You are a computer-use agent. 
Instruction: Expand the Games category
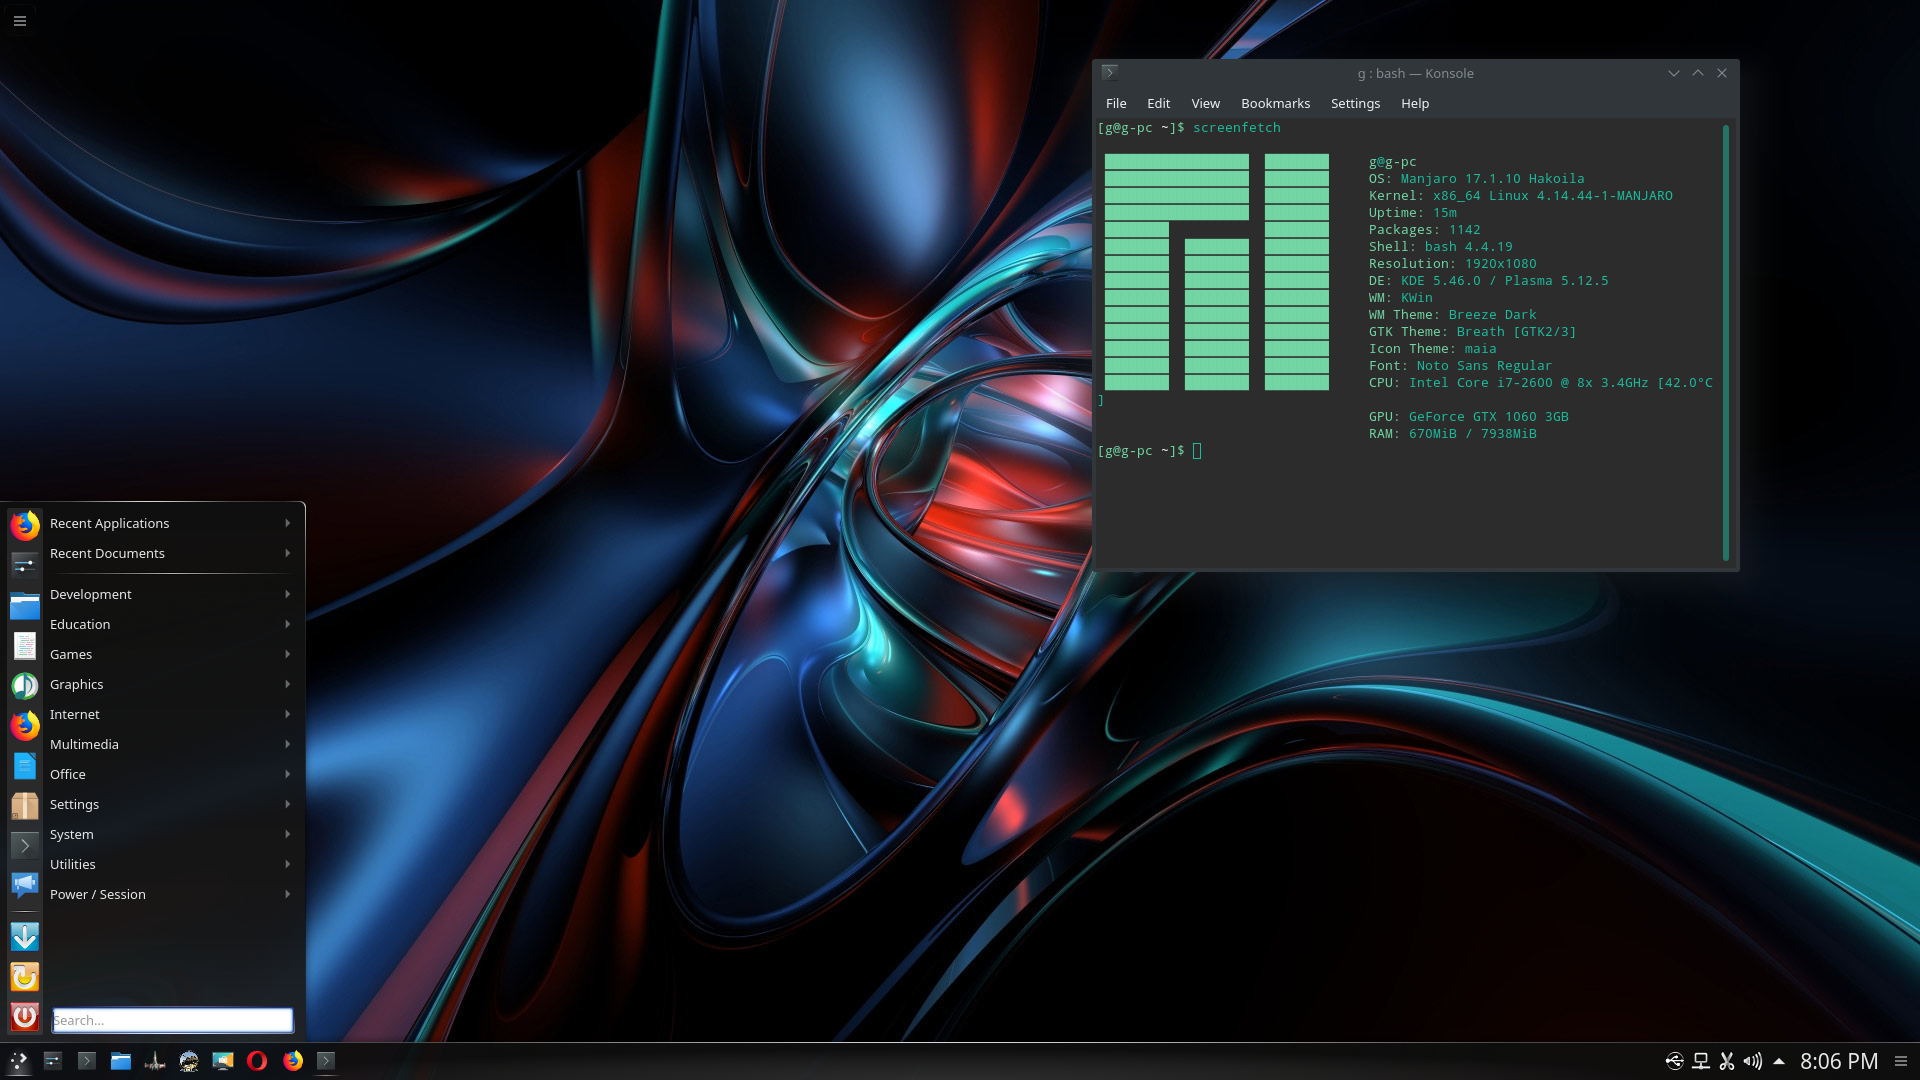click(x=171, y=654)
